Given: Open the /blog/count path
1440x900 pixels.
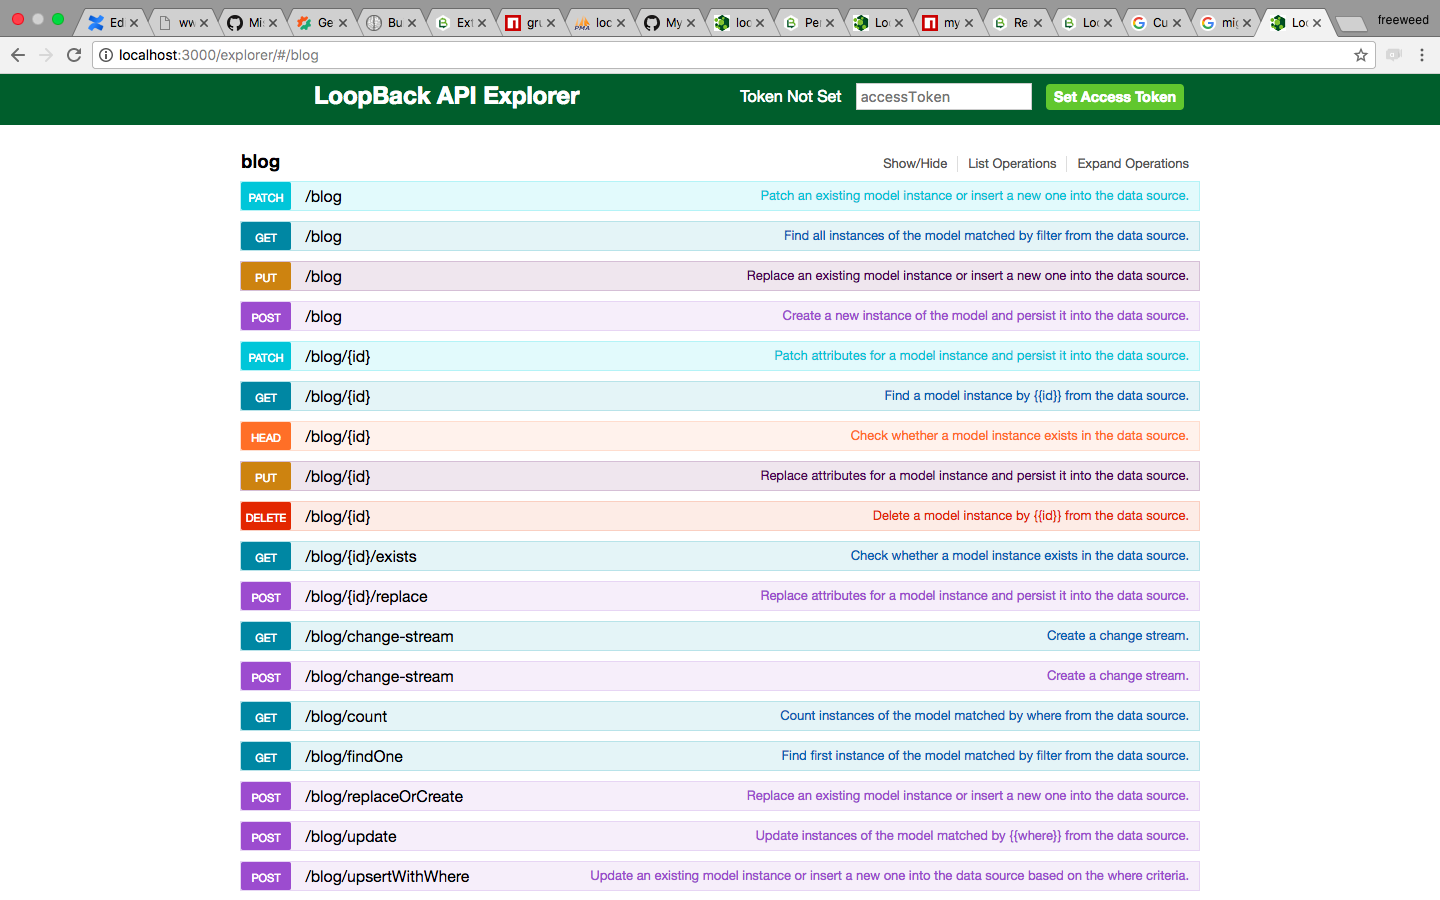Looking at the screenshot, I should 346,716.
